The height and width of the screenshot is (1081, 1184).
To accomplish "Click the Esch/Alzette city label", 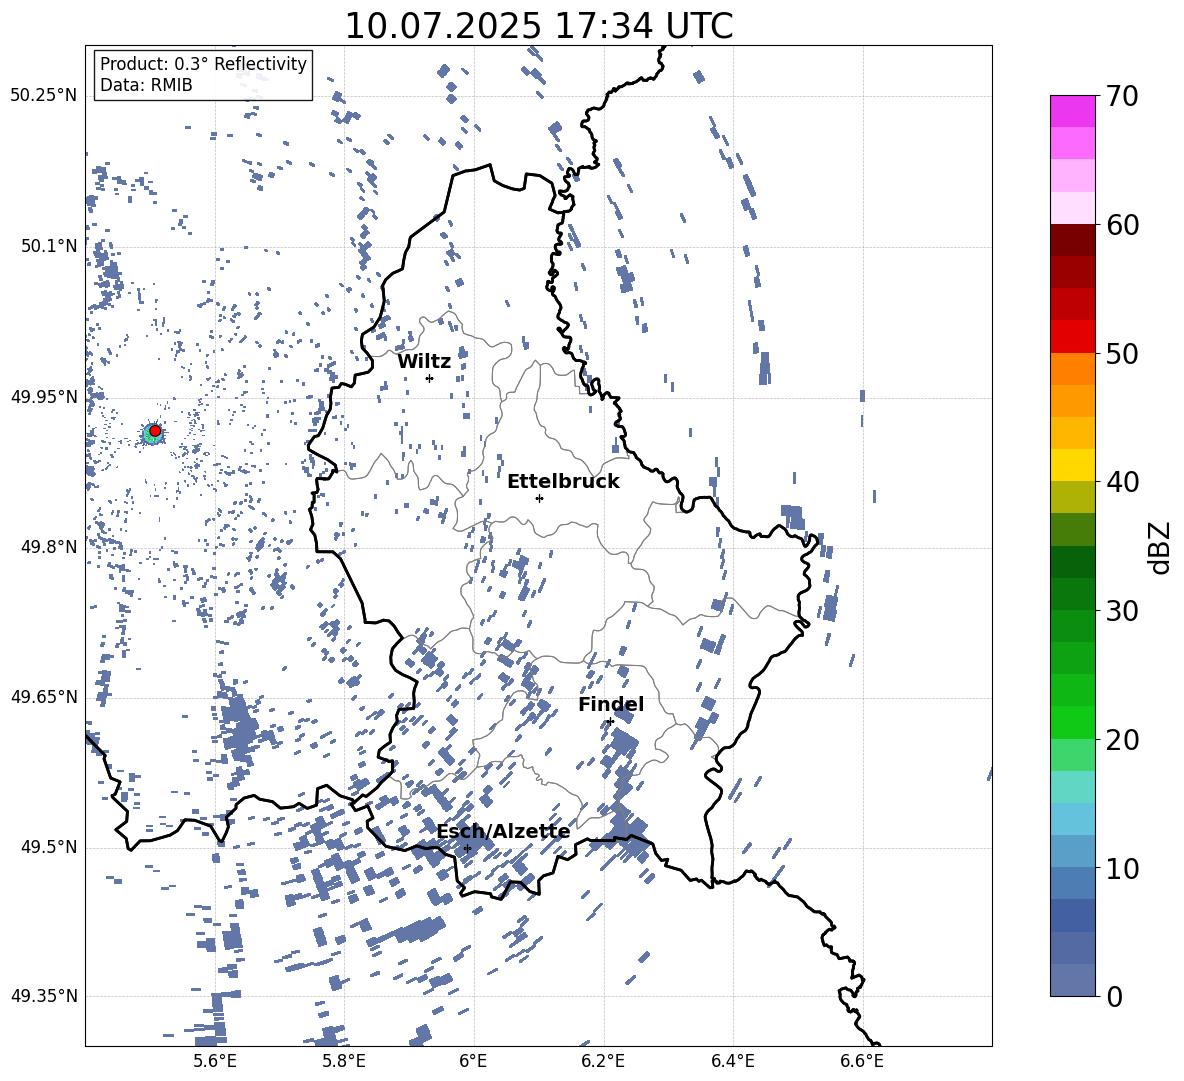I will (503, 832).
